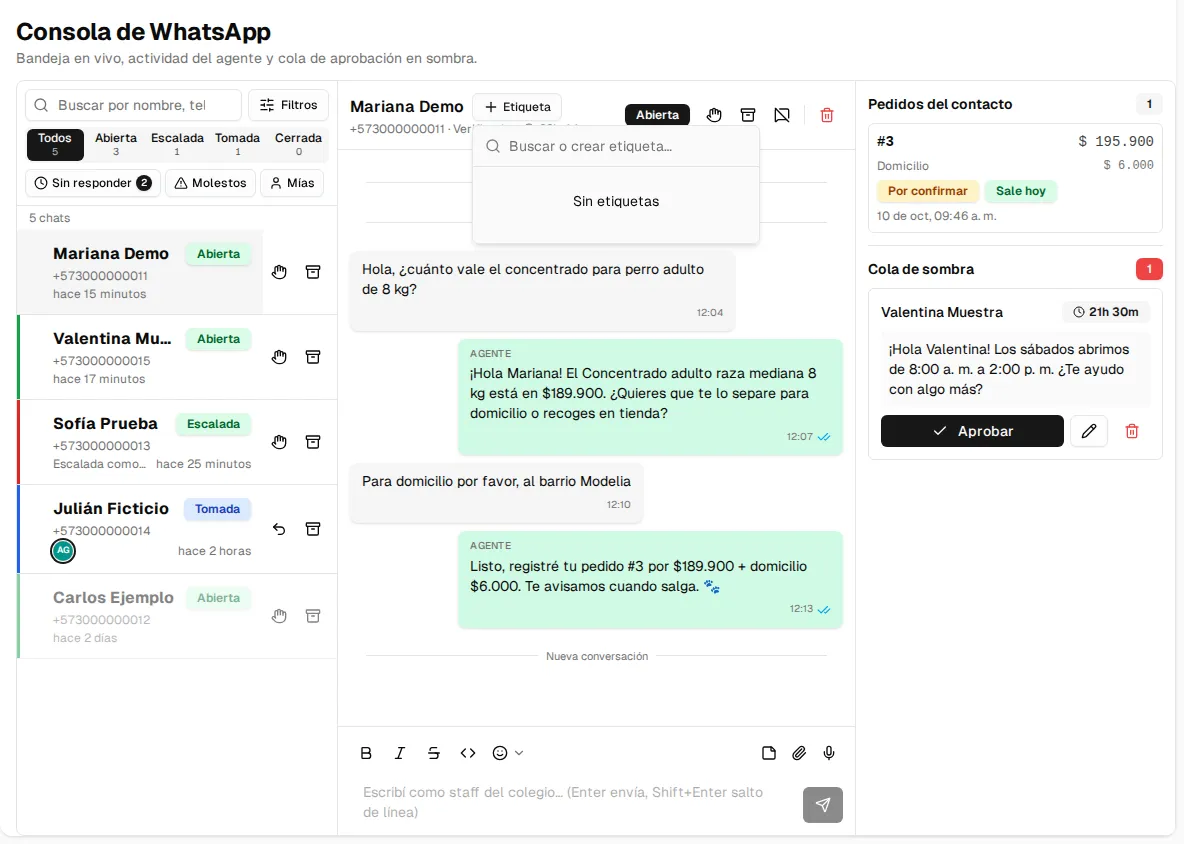
Task: Apply italic formatting in composer
Action: coord(400,753)
